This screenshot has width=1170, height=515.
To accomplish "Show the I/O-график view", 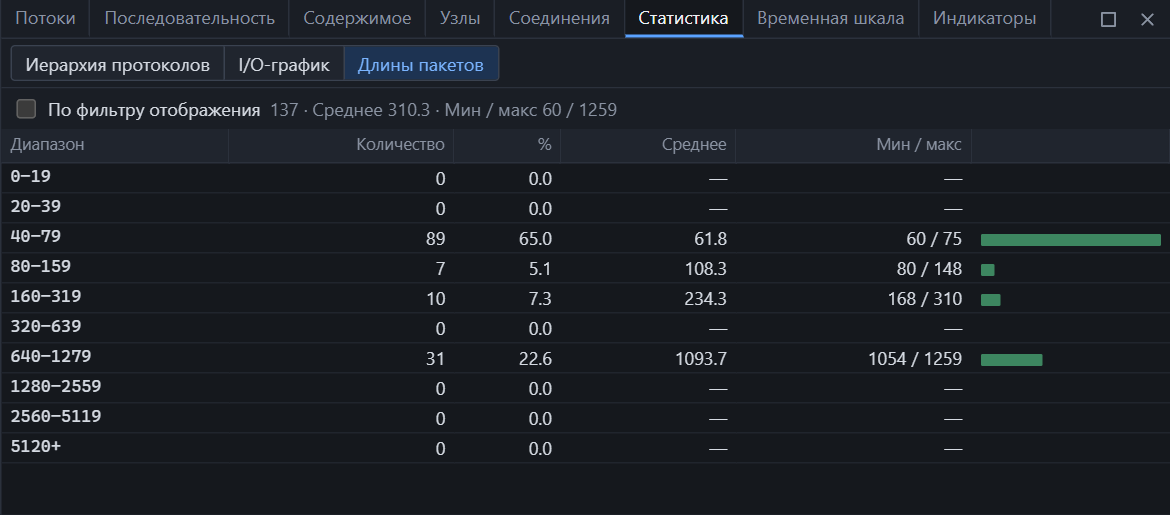I will (284, 63).
